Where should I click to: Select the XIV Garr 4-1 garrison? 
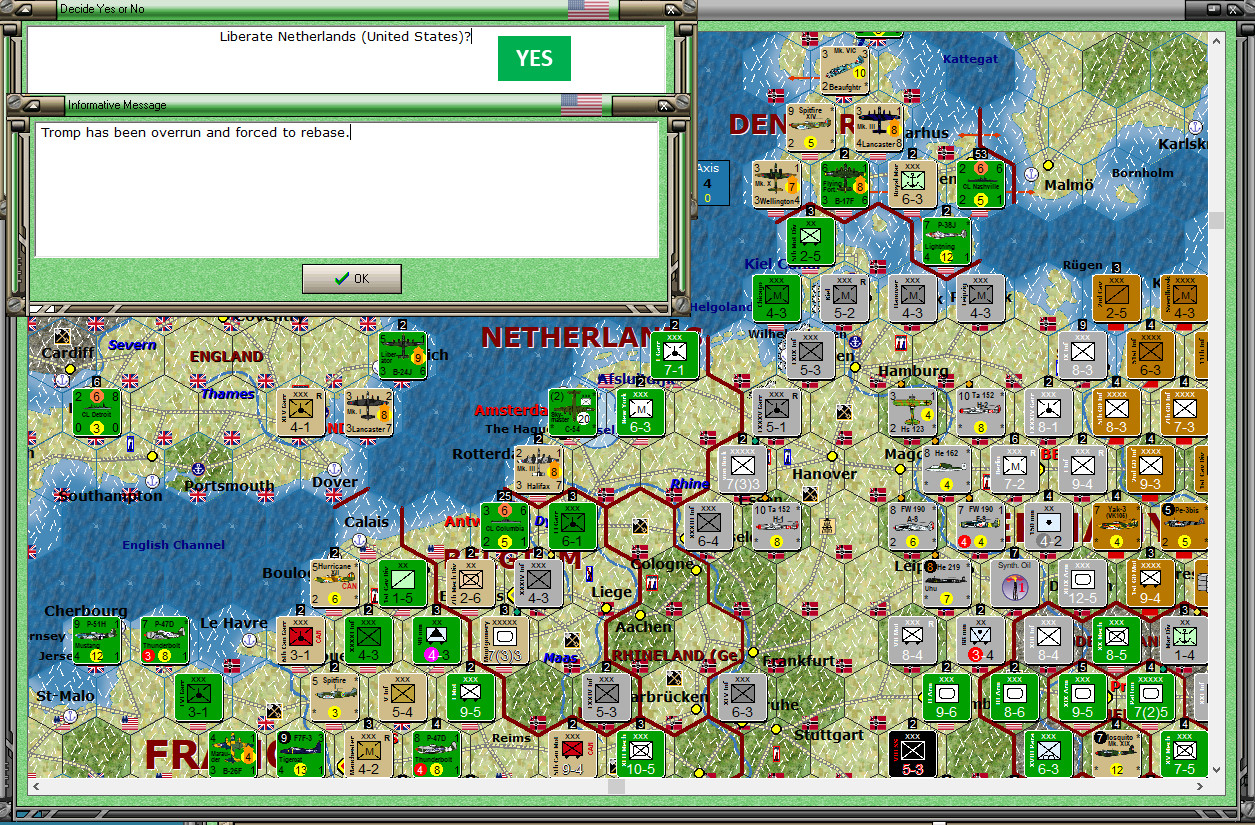(301, 412)
